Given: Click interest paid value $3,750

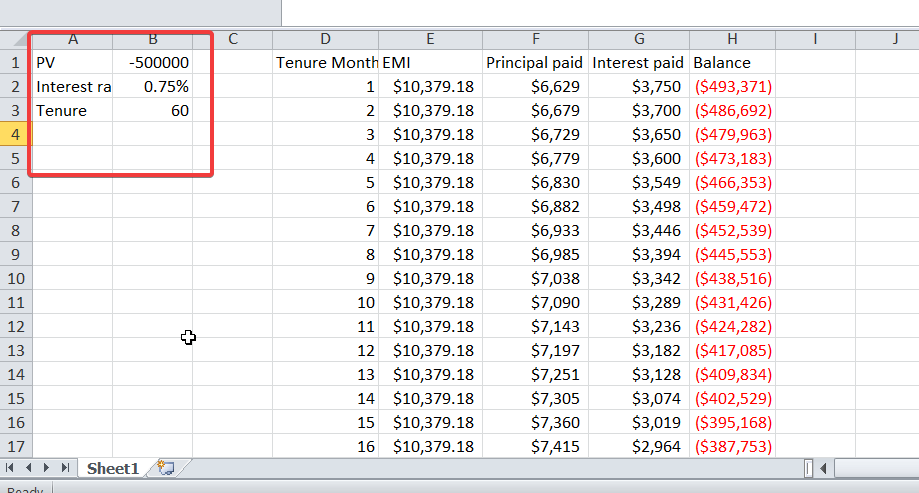Looking at the screenshot, I should (639, 86).
